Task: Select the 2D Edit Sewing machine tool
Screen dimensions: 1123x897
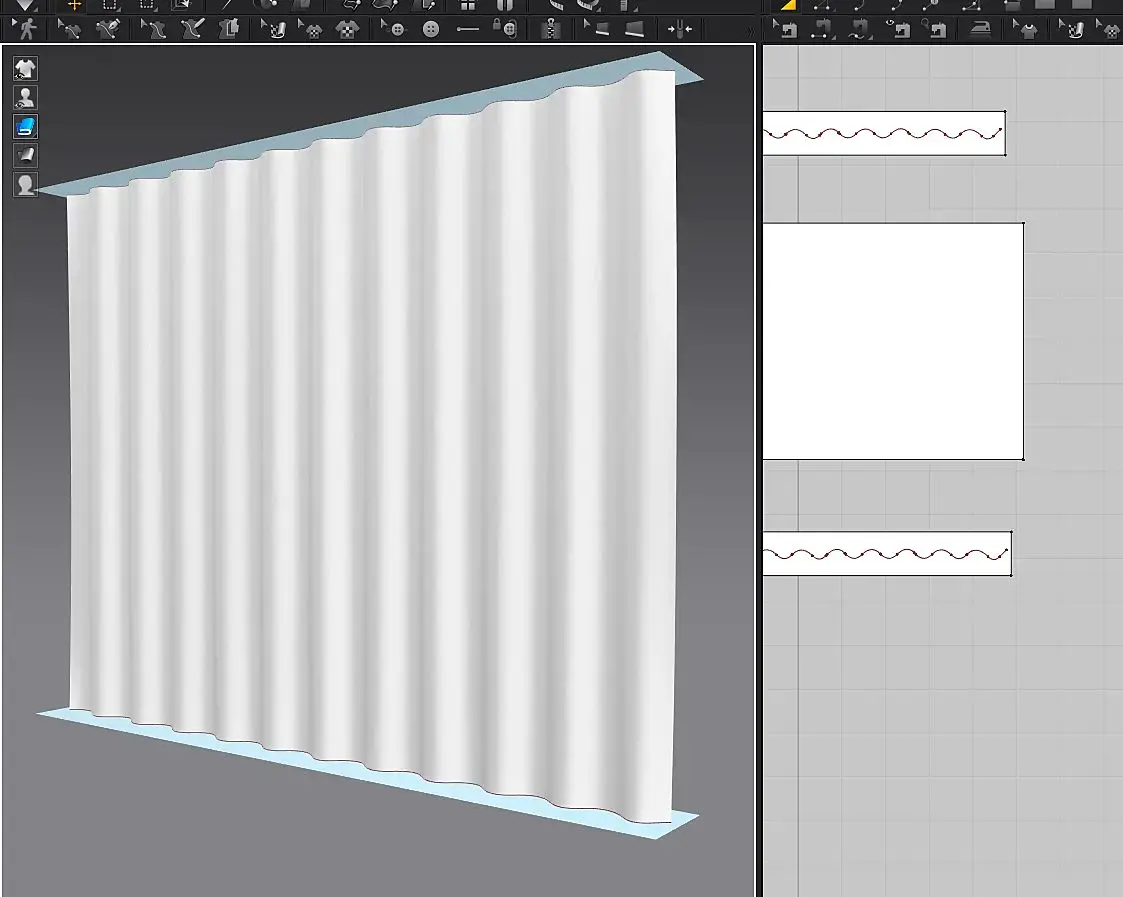Action: [x=786, y=29]
